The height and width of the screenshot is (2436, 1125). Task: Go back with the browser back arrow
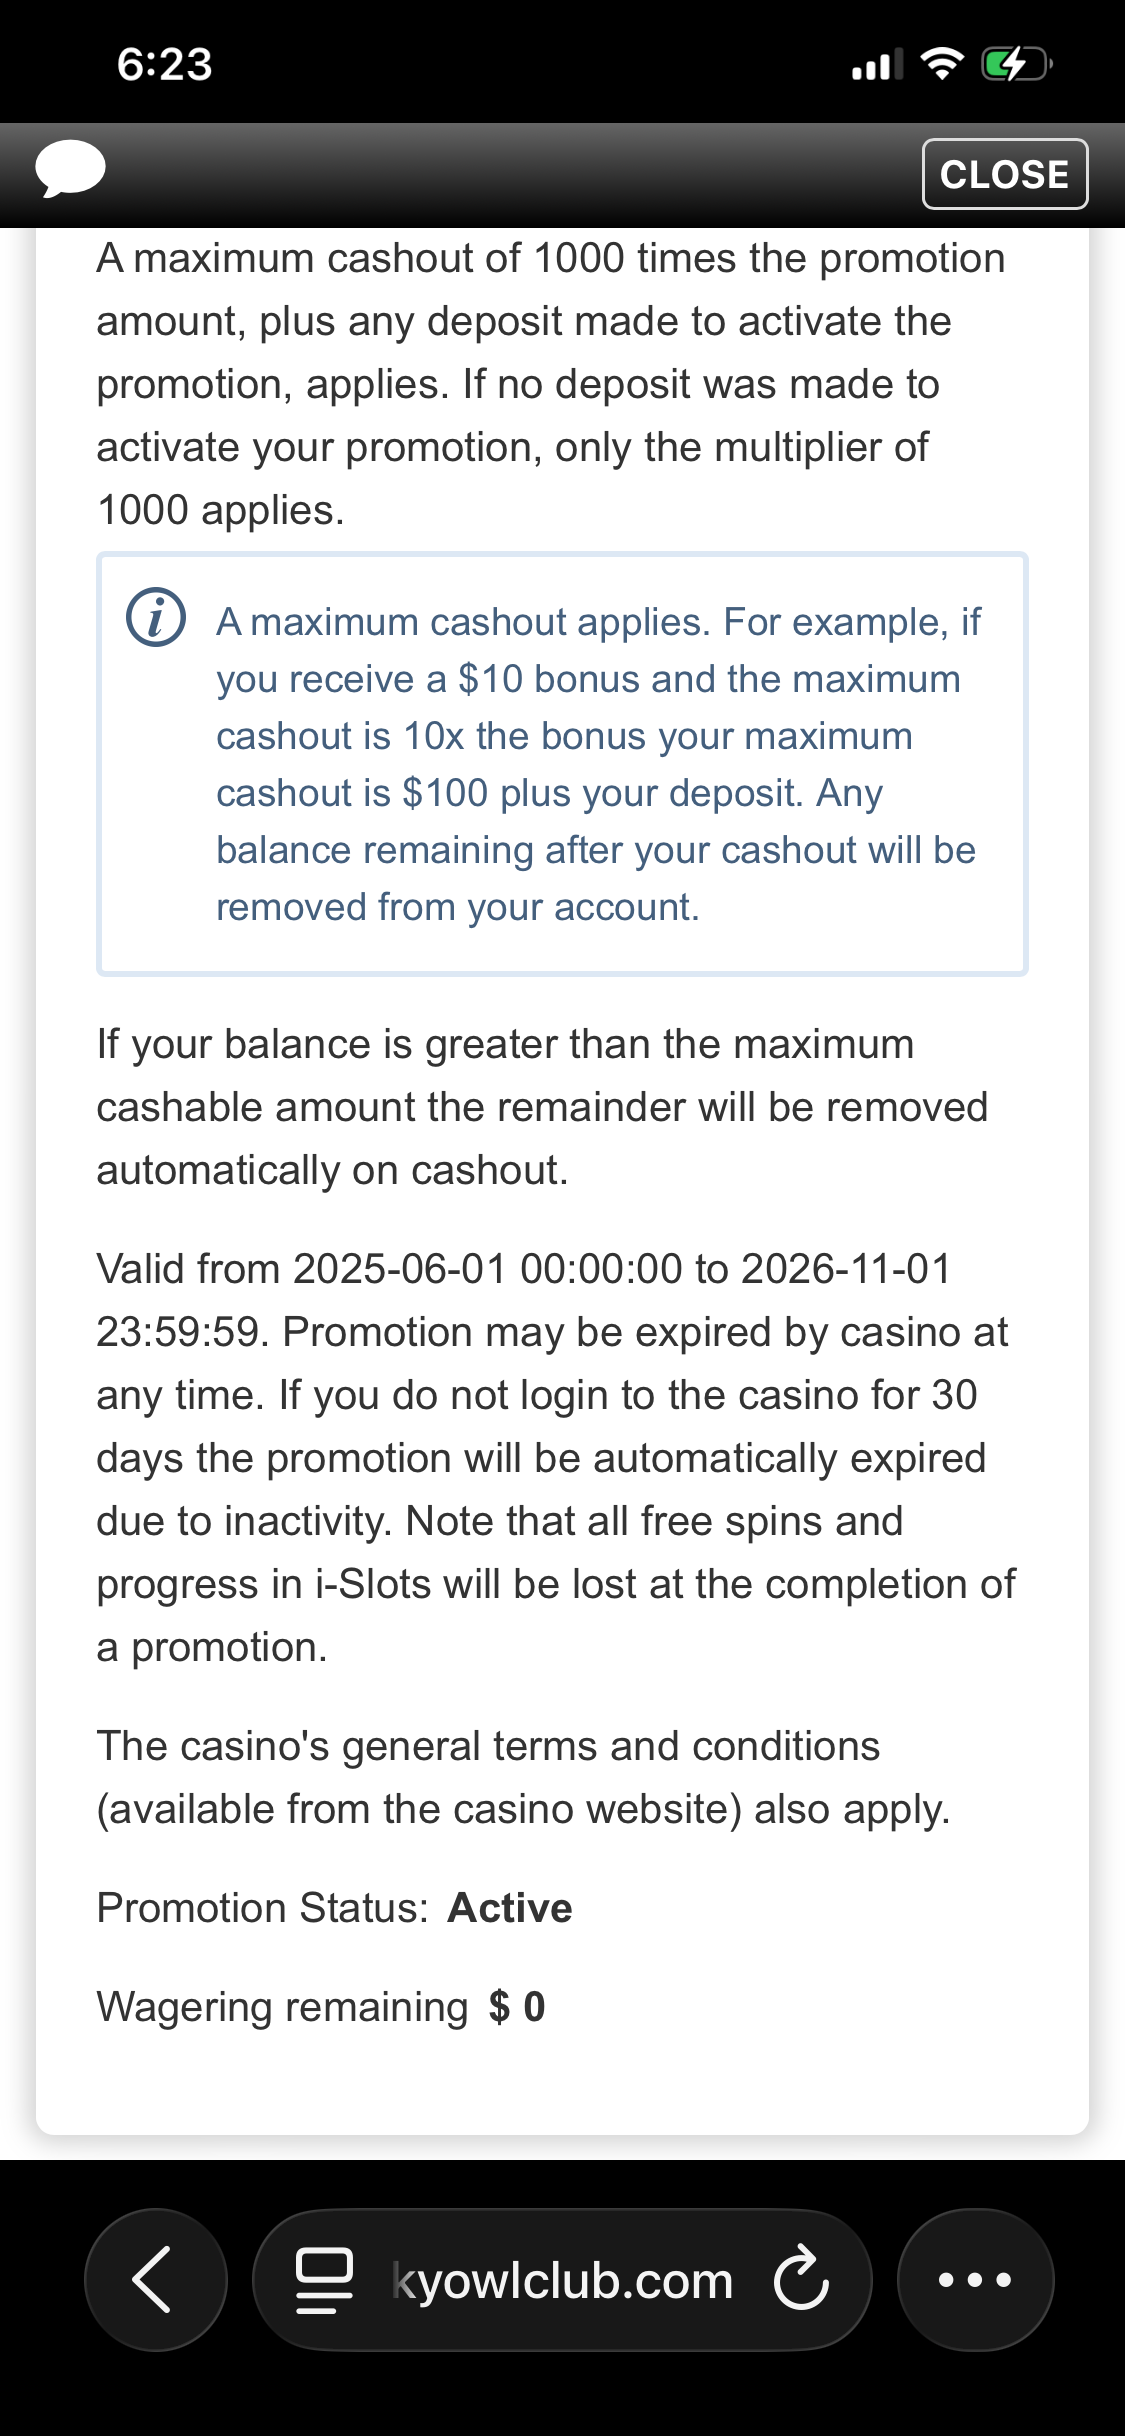tap(155, 2280)
